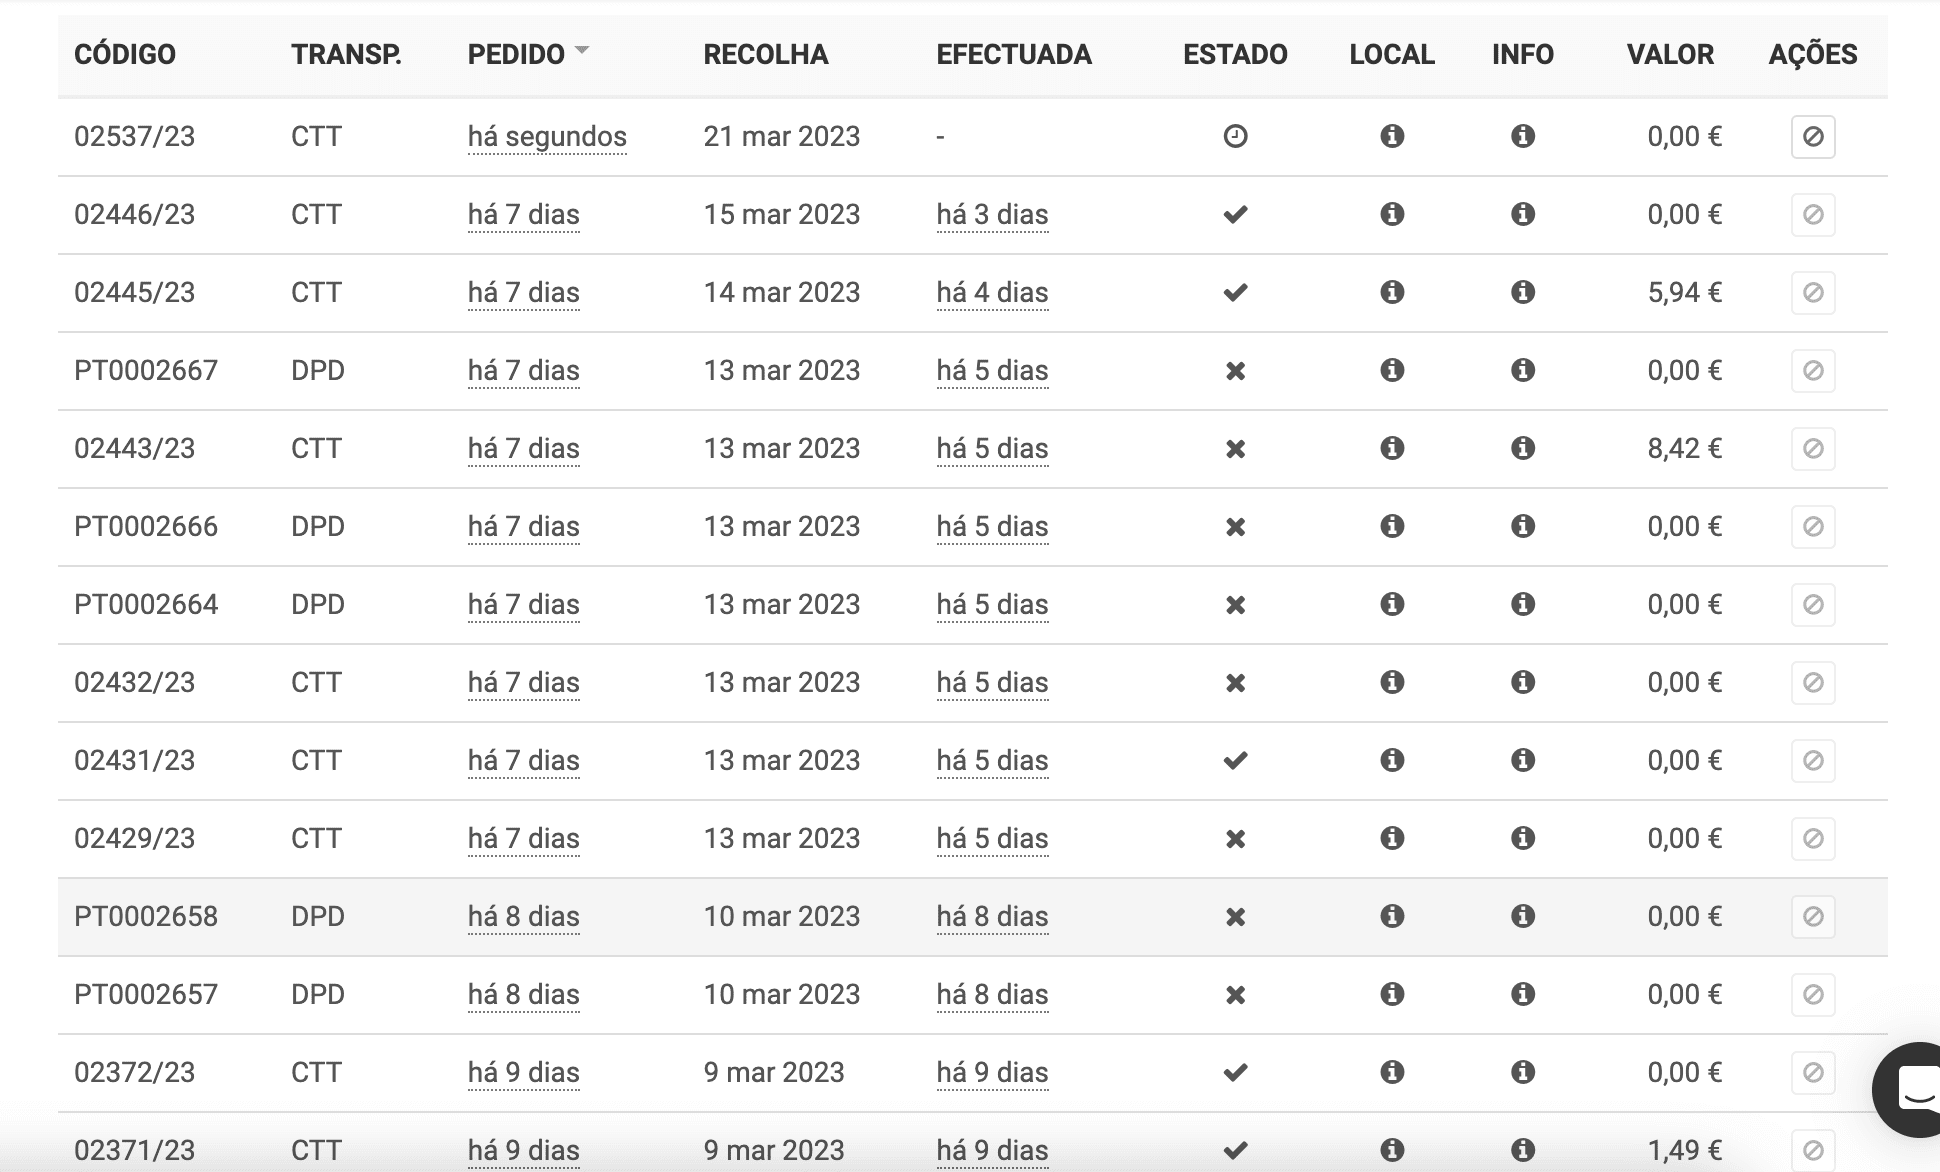
Task: Show INFO icon details for 02431/23
Action: coord(1522,760)
